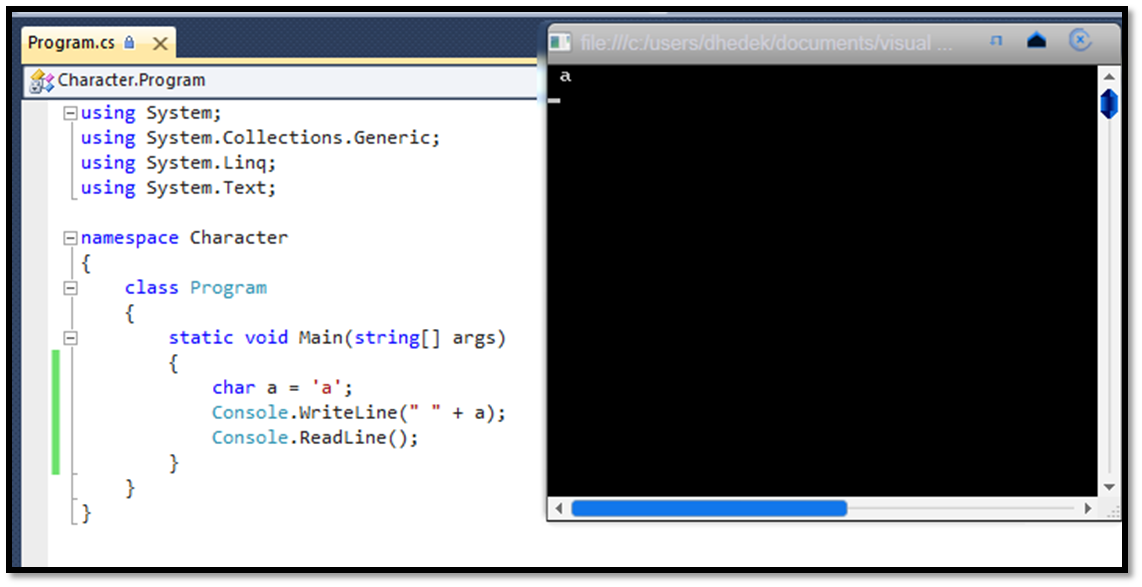Click the Console.WriteLine statement
Image resolution: width=1142 pixels, height=587 pixels.
pos(358,412)
